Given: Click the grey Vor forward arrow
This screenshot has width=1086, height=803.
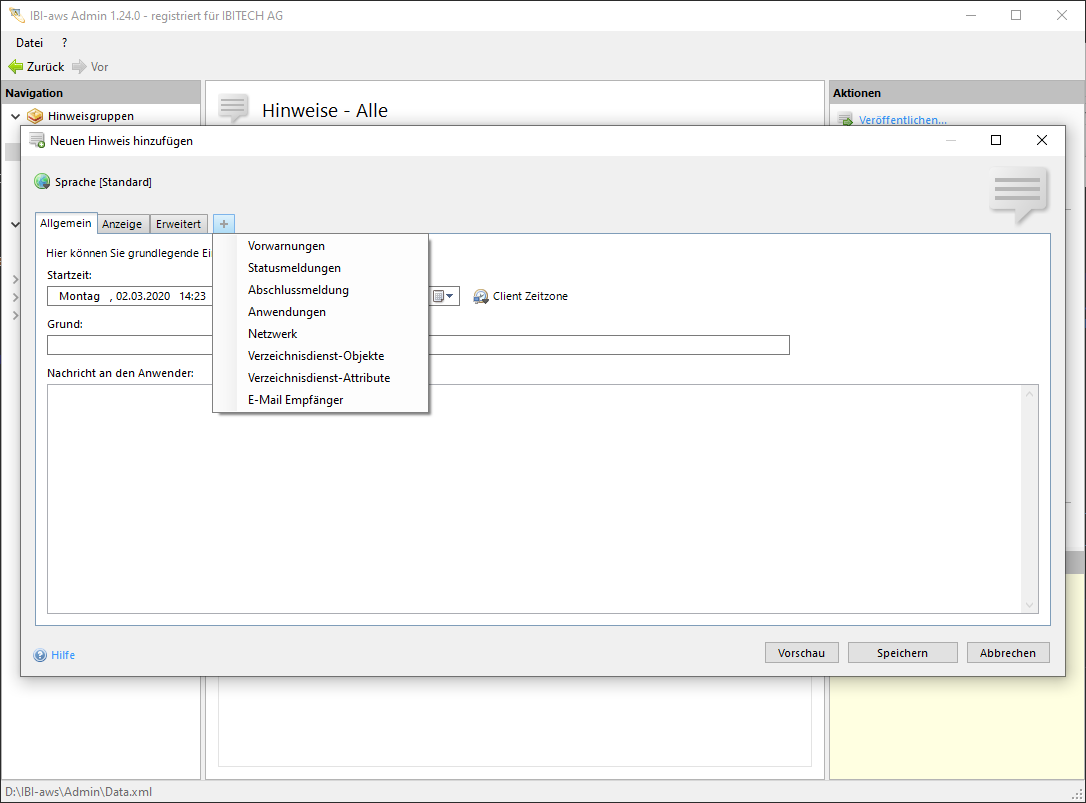Looking at the screenshot, I should [x=80, y=67].
